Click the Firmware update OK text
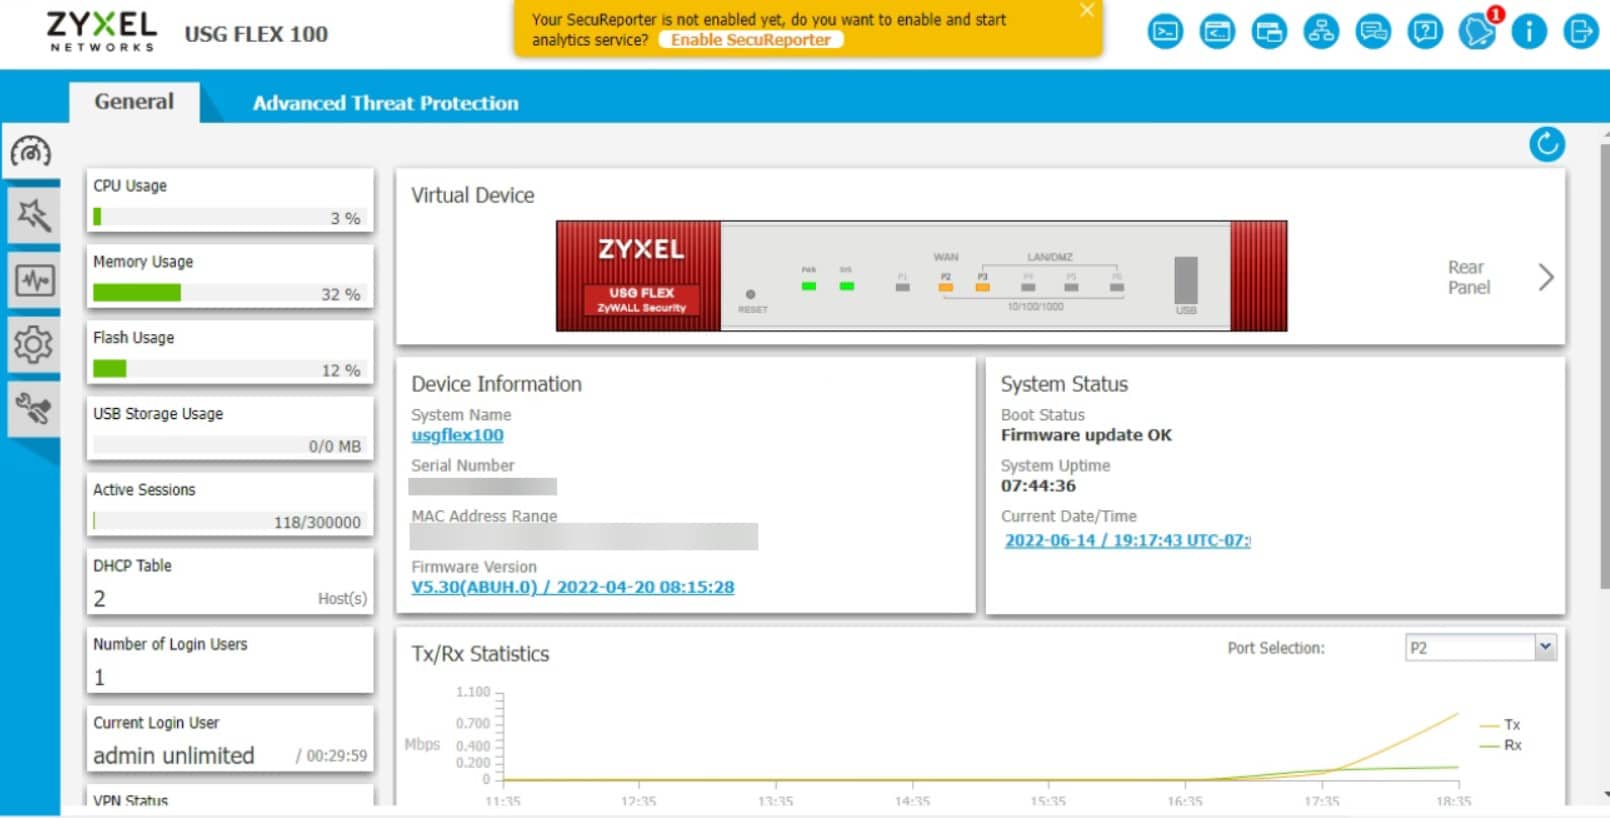The image size is (1610, 818). point(1086,435)
